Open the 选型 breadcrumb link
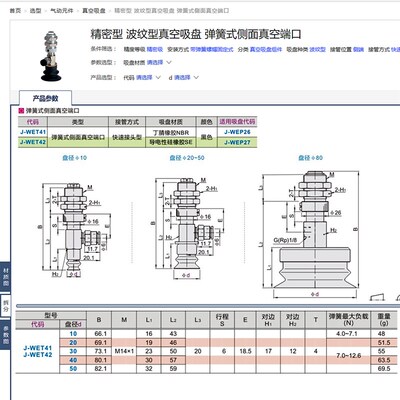This screenshot has width=400, height=400. pyautogui.click(x=35, y=11)
